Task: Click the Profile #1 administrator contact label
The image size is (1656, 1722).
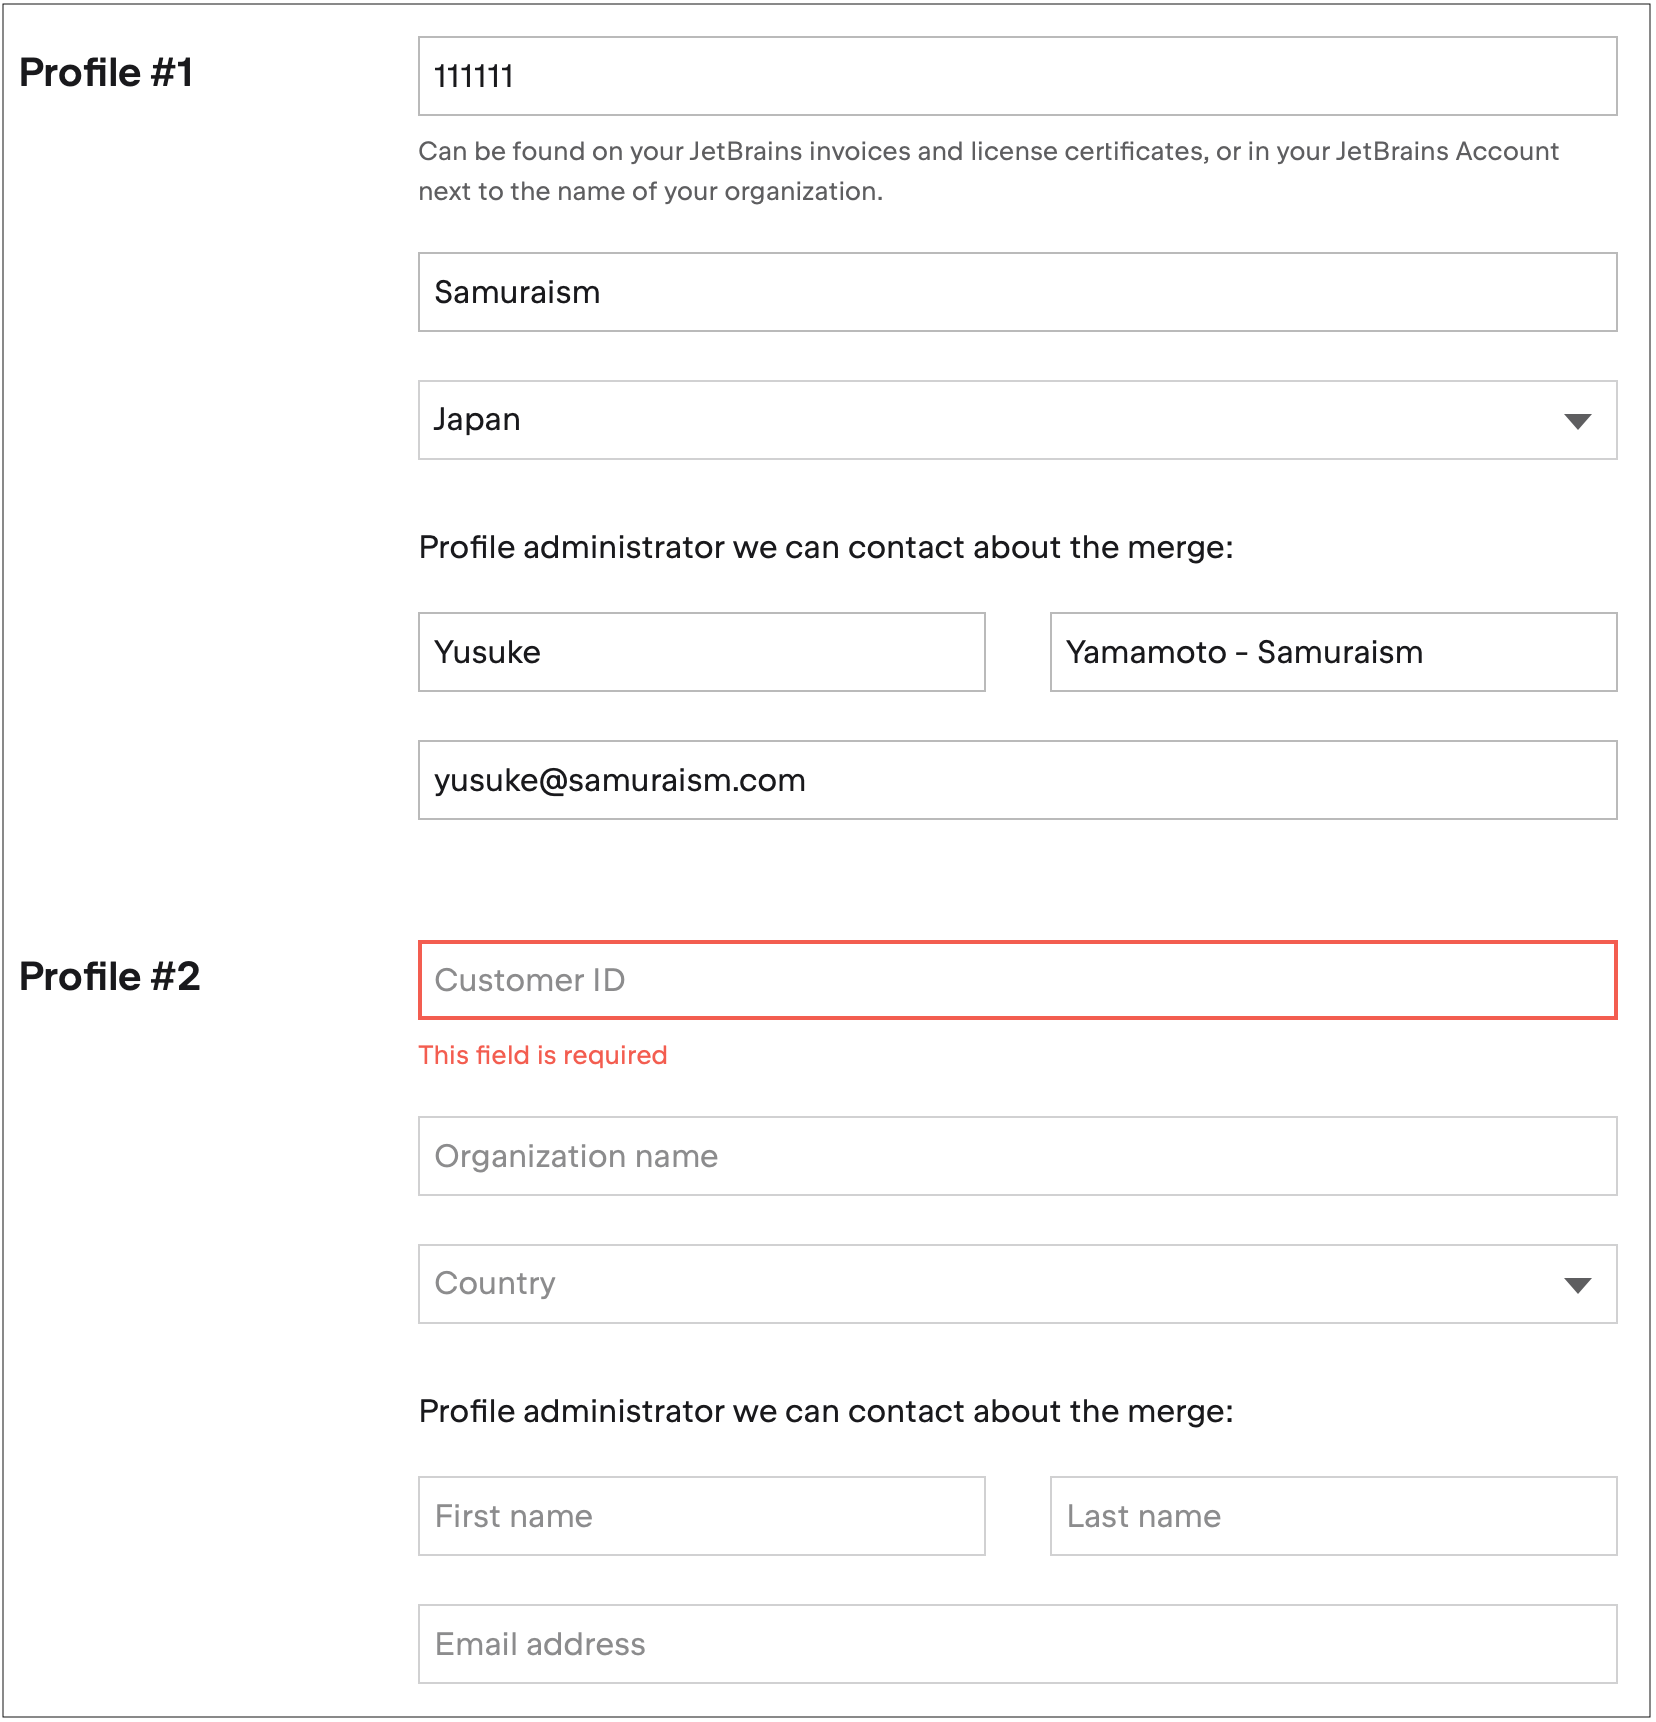Action: click(x=826, y=547)
